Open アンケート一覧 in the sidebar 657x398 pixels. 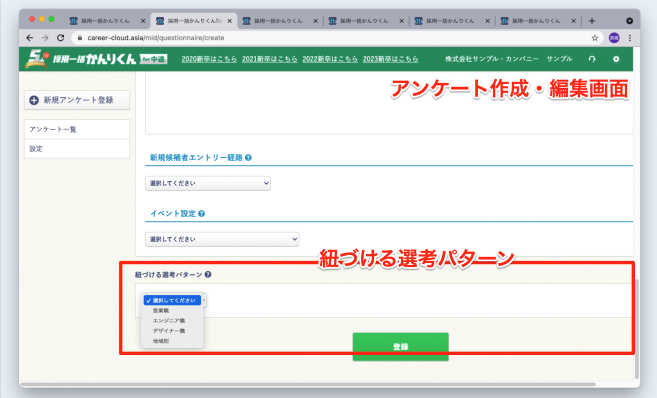point(77,129)
